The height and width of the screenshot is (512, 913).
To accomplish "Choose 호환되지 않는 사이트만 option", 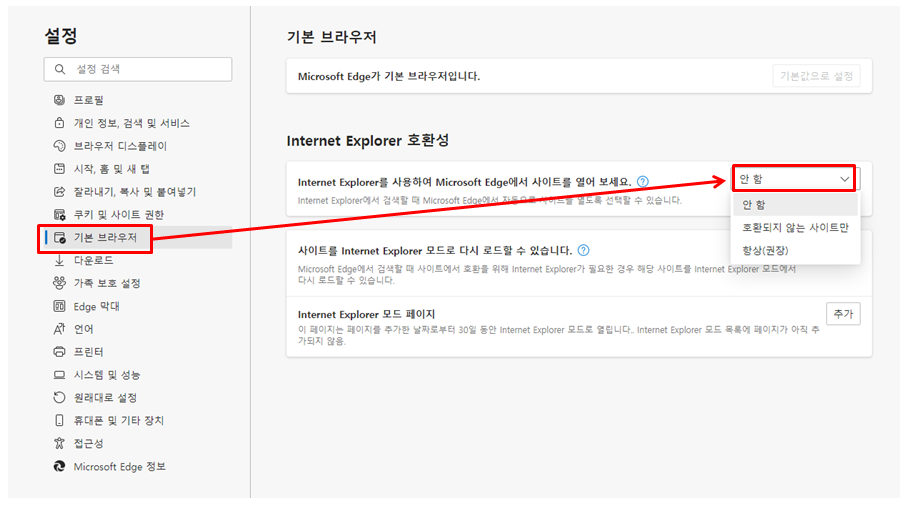I will tap(795, 227).
